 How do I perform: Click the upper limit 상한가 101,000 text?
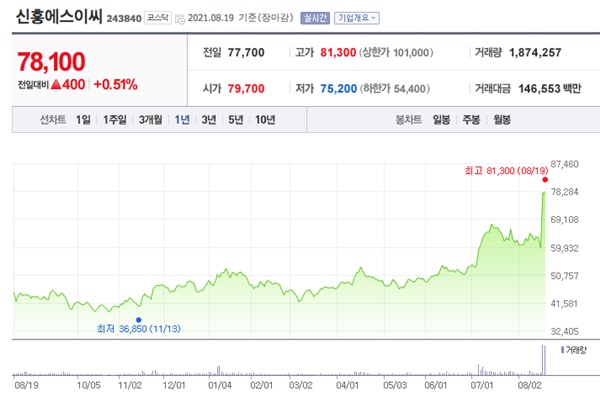[x=396, y=52]
